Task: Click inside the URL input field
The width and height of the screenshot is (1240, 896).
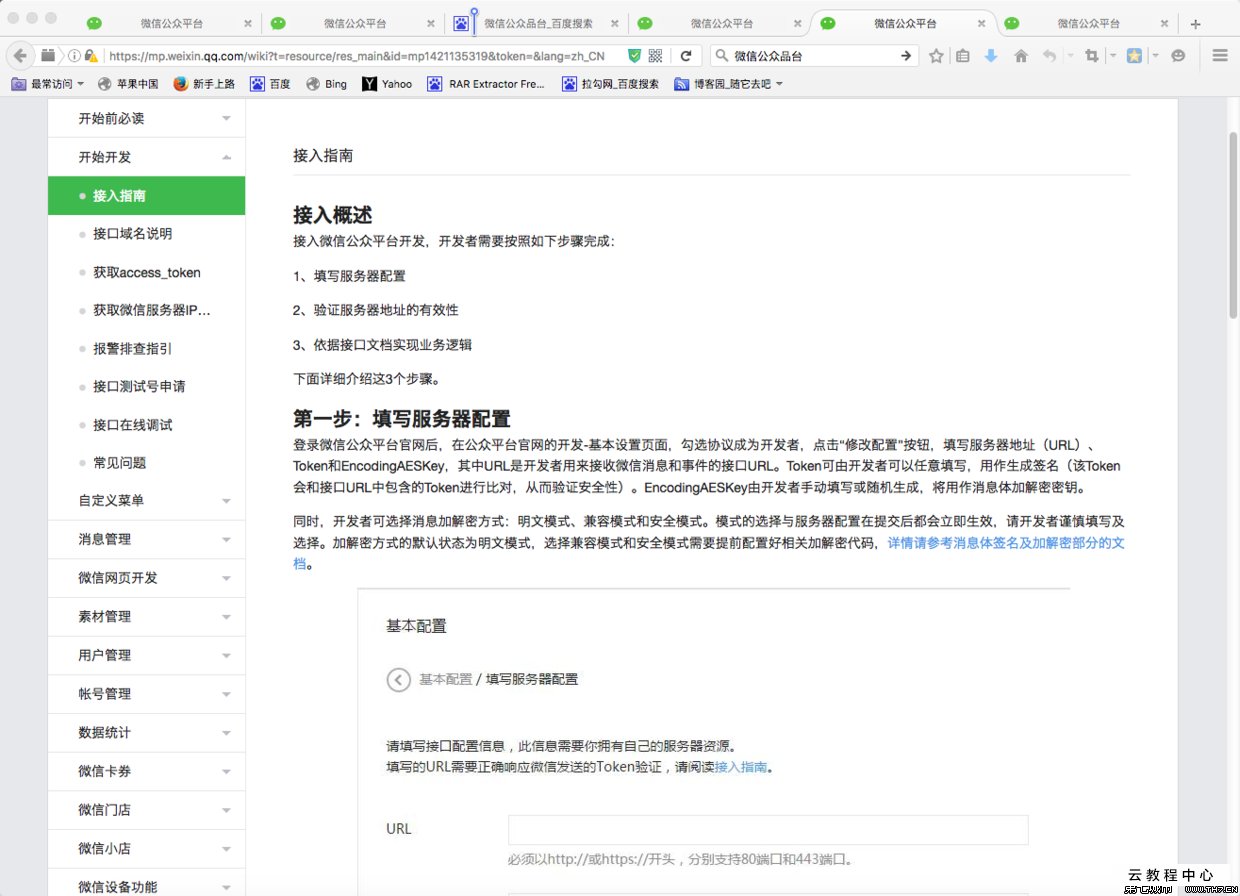Action: [767, 829]
